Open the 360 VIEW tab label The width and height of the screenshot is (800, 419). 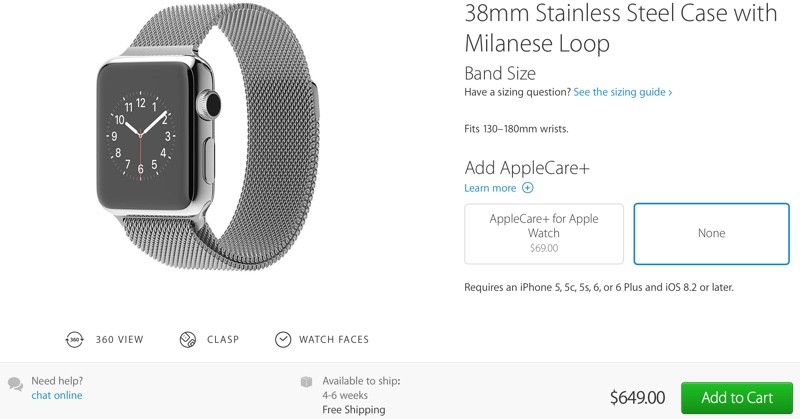[x=120, y=339]
